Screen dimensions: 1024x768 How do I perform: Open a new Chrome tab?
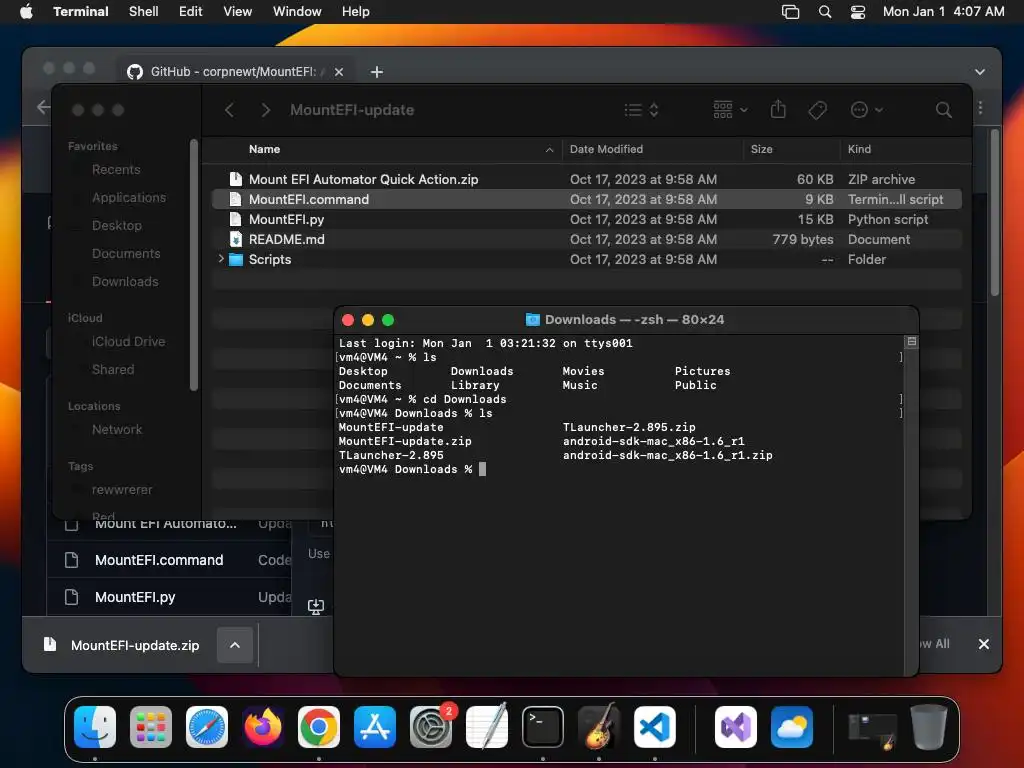tap(377, 72)
